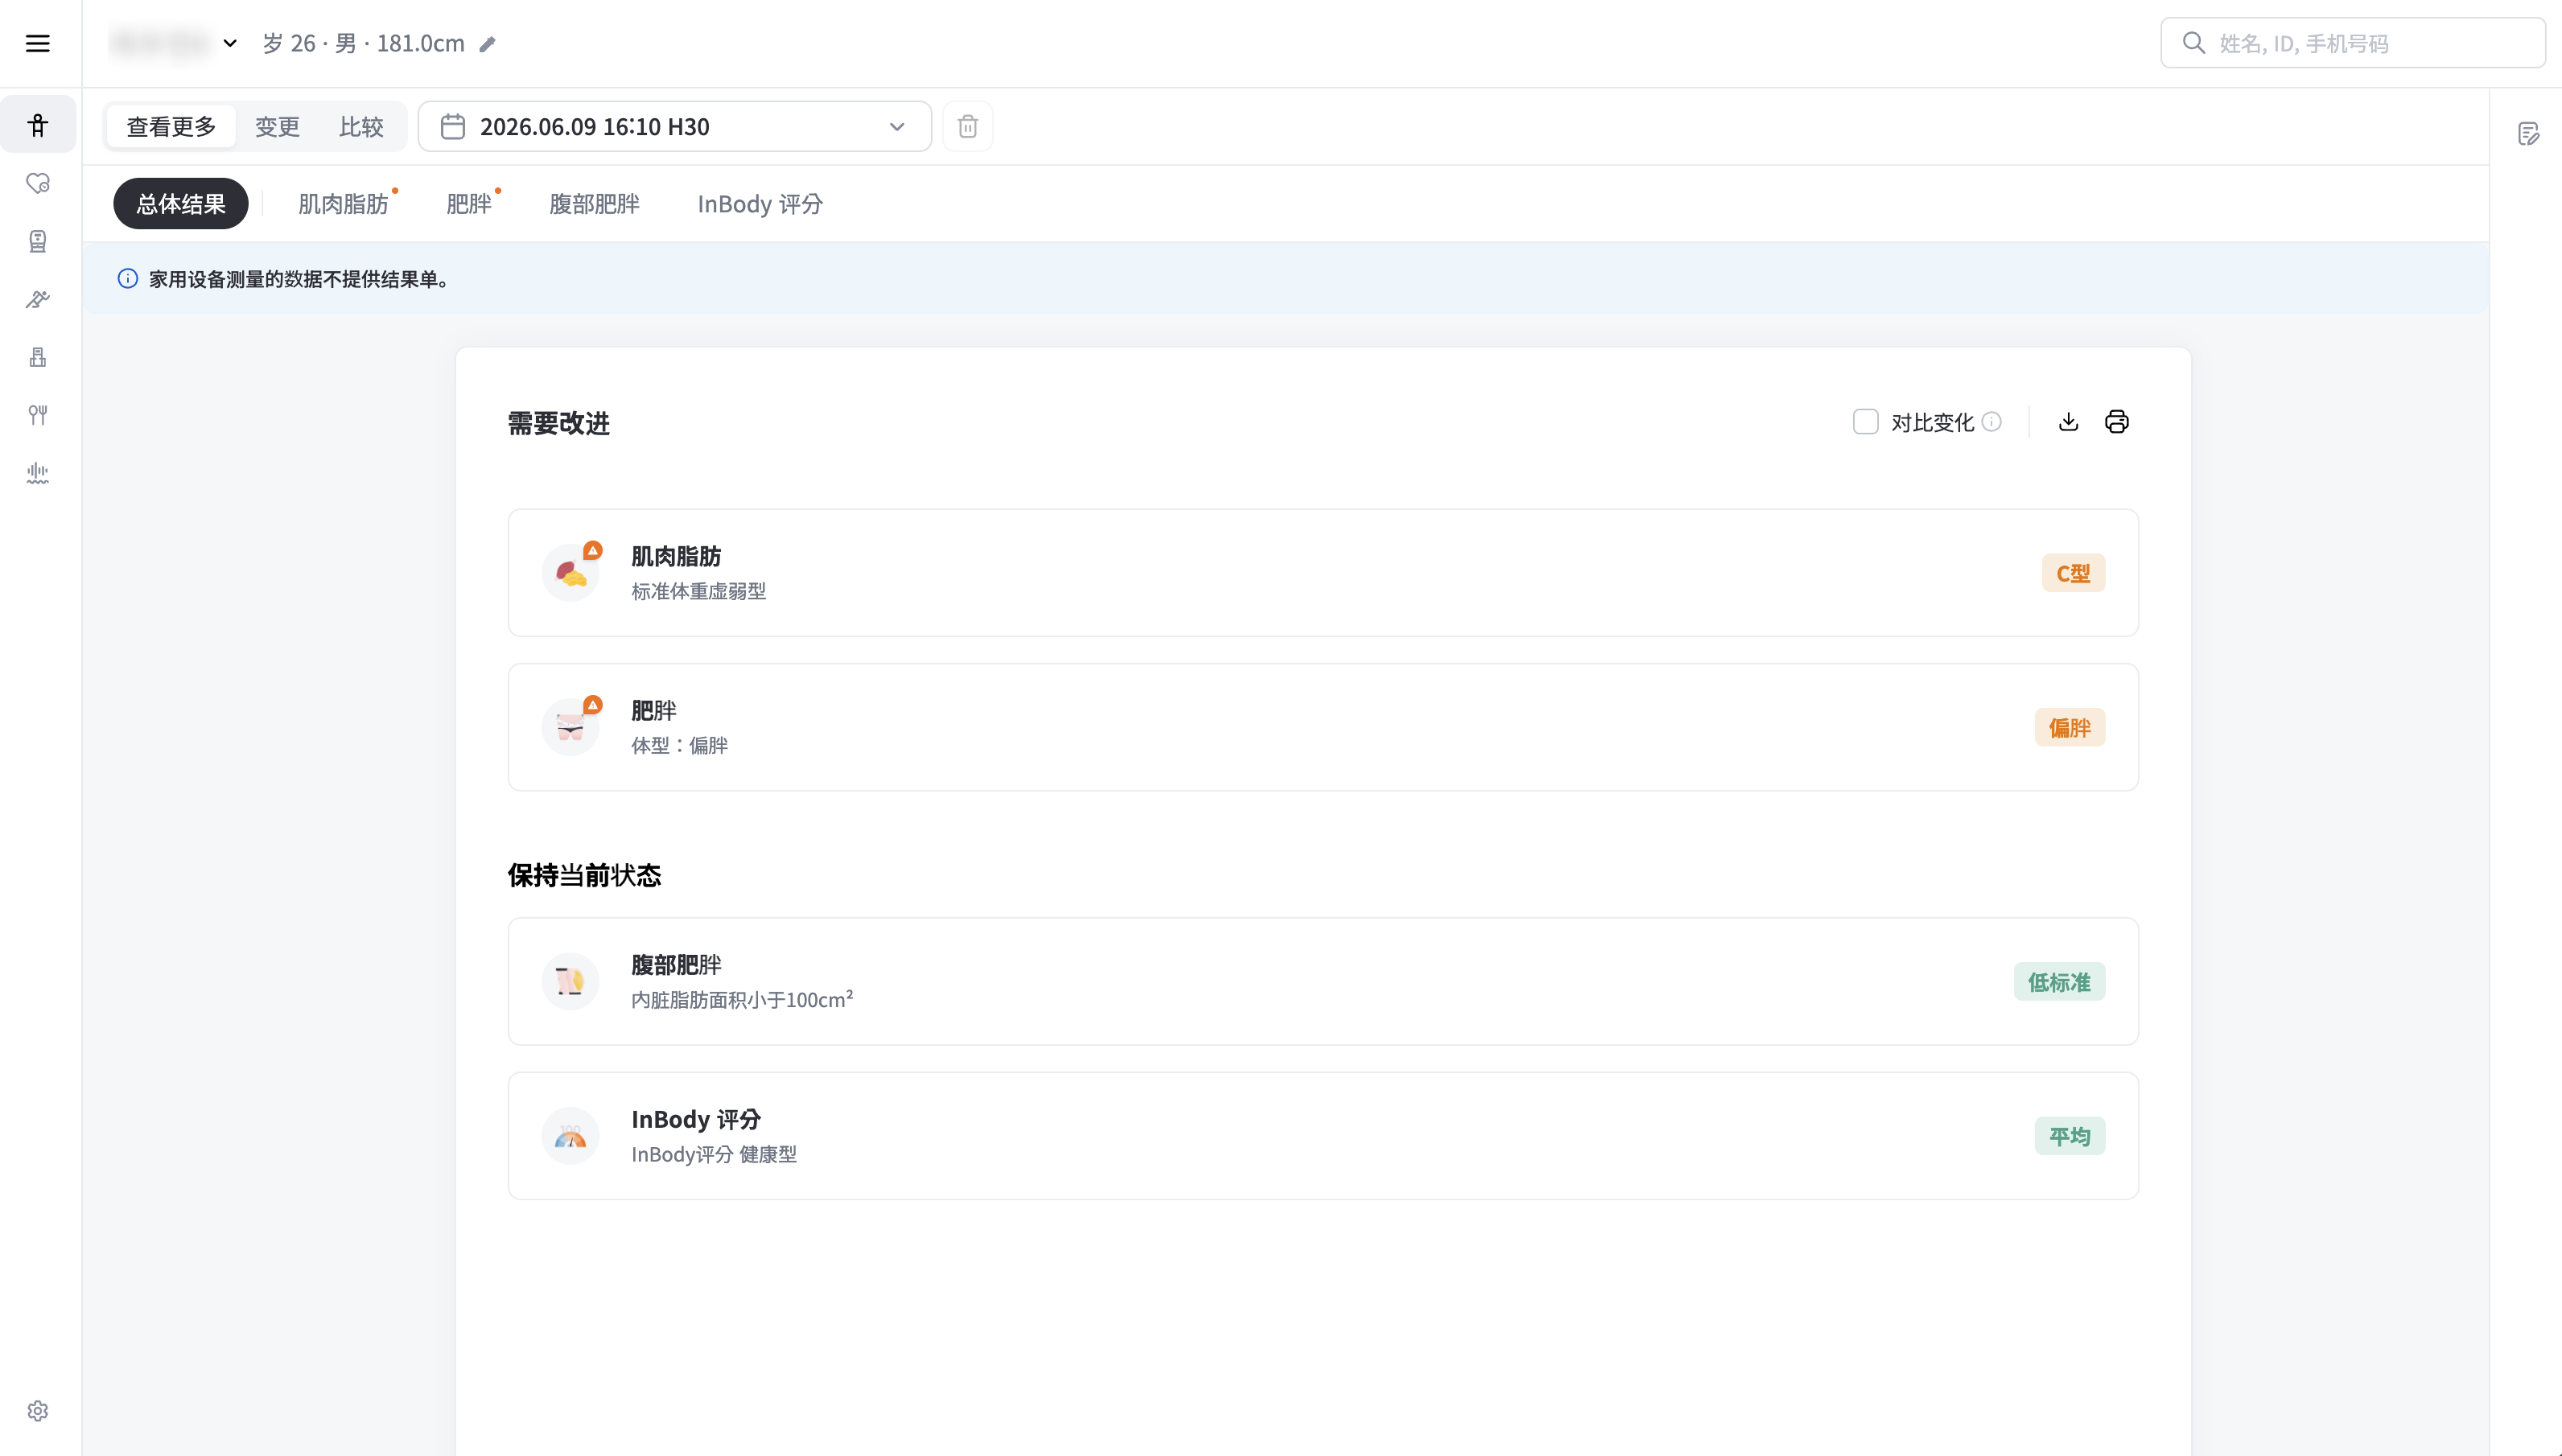Expand the user name dropdown arrow

coord(230,43)
